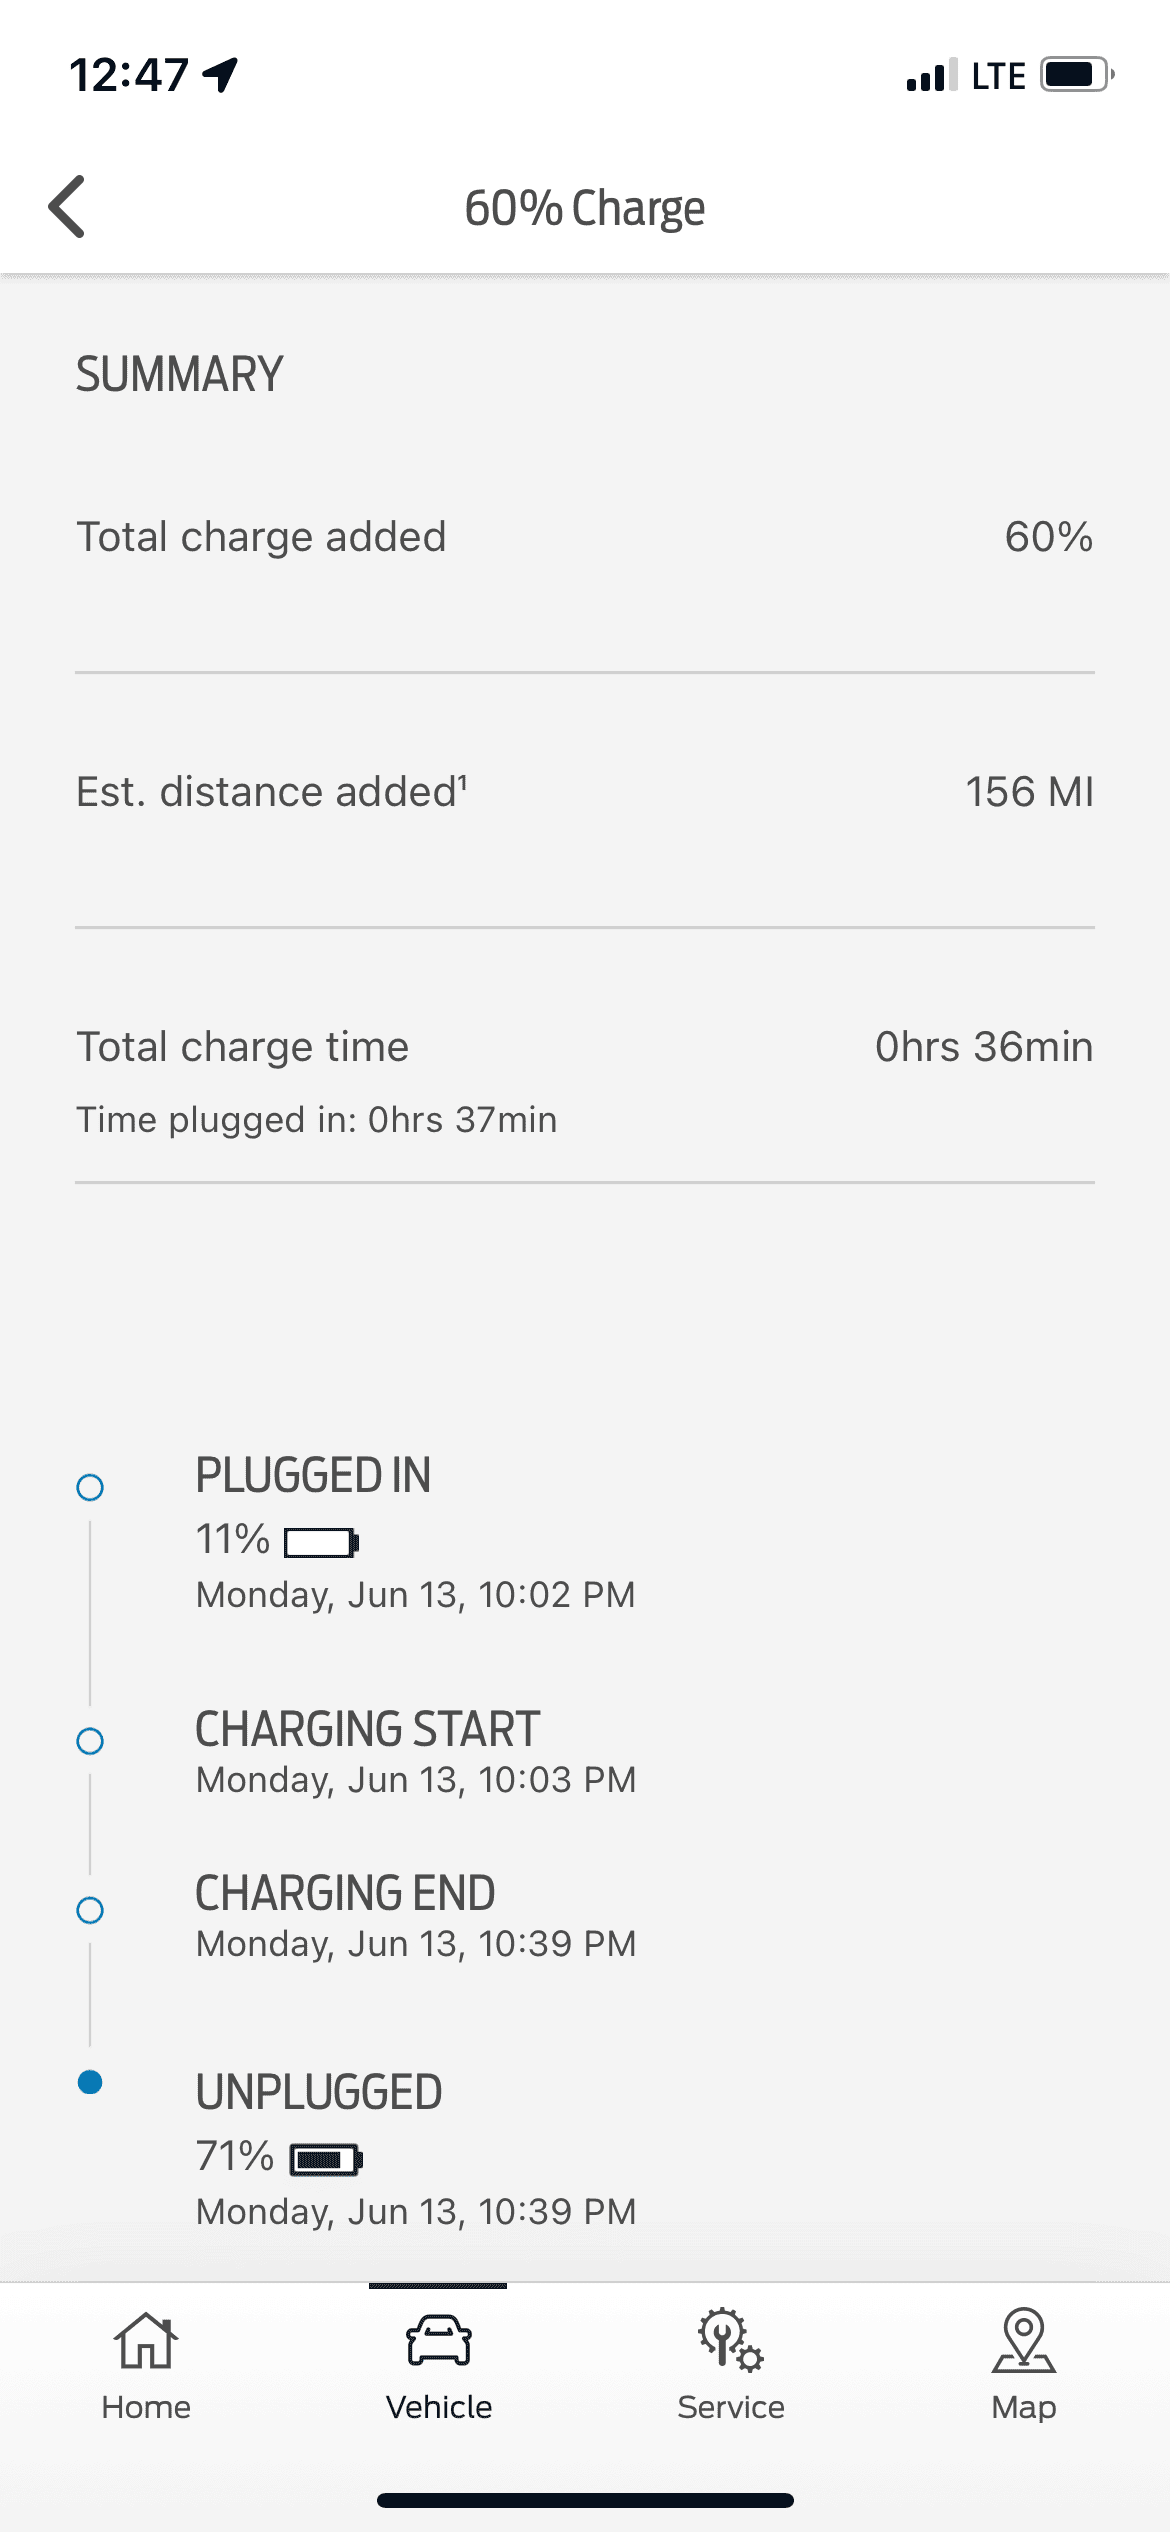The width and height of the screenshot is (1170, 2532).
Task: Go to the Map tab
Action: point(1023,2364)
